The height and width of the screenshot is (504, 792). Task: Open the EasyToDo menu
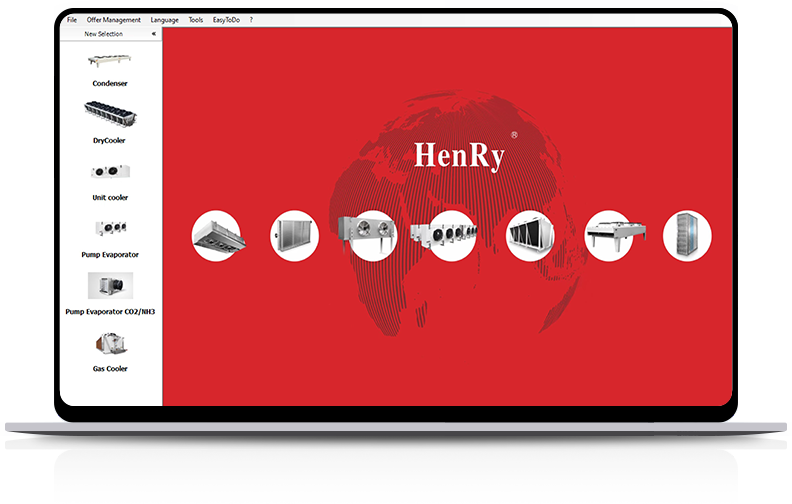pos(226,20)
